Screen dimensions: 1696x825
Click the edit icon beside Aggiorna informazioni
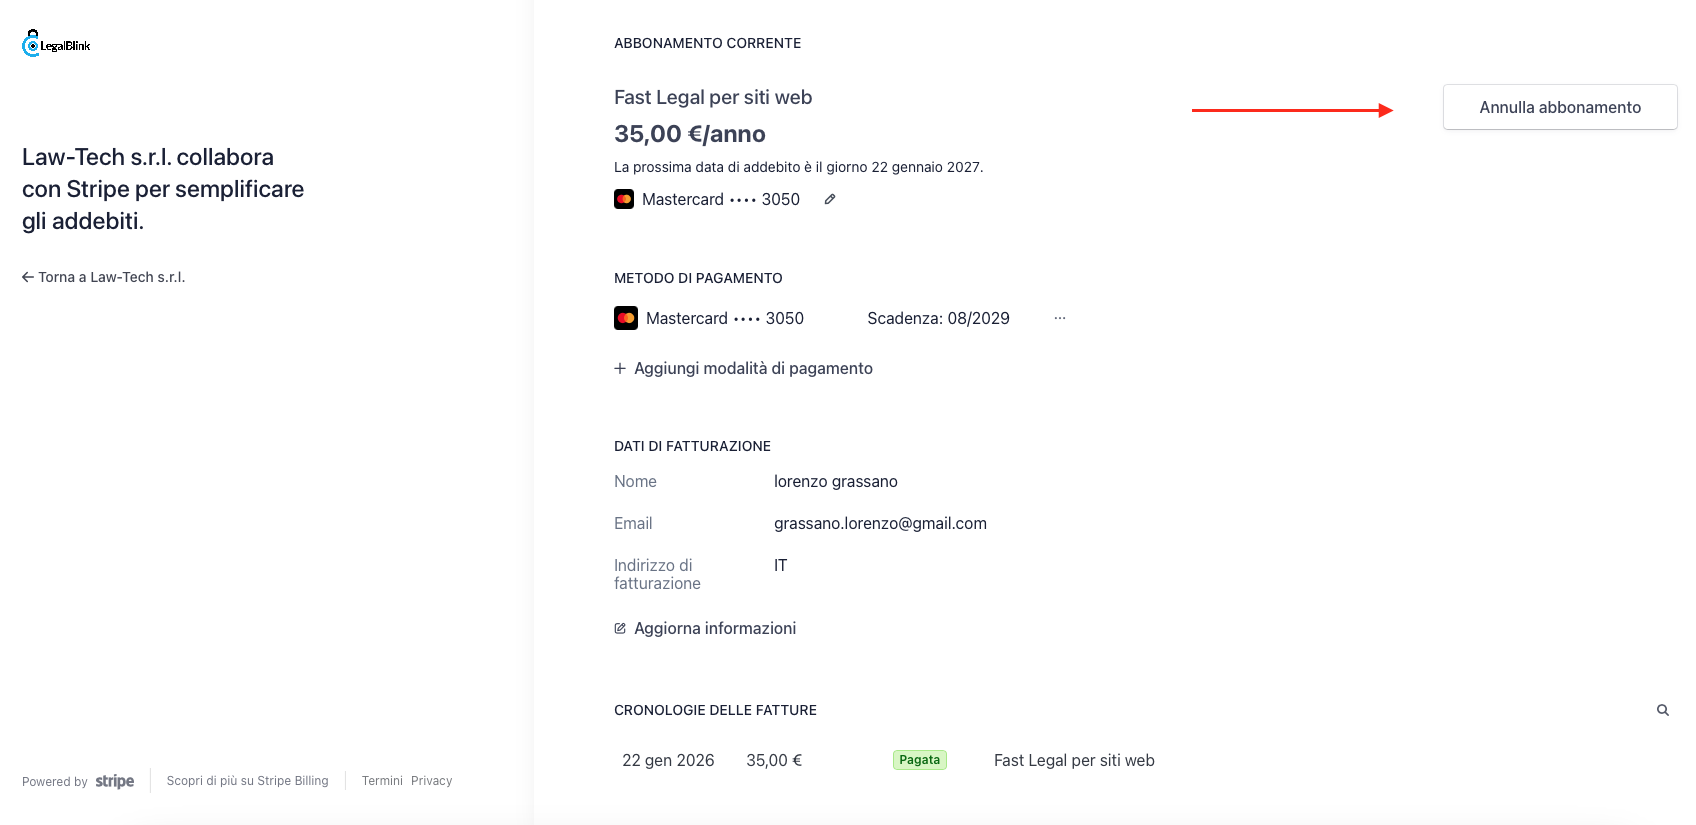(620, 628)
